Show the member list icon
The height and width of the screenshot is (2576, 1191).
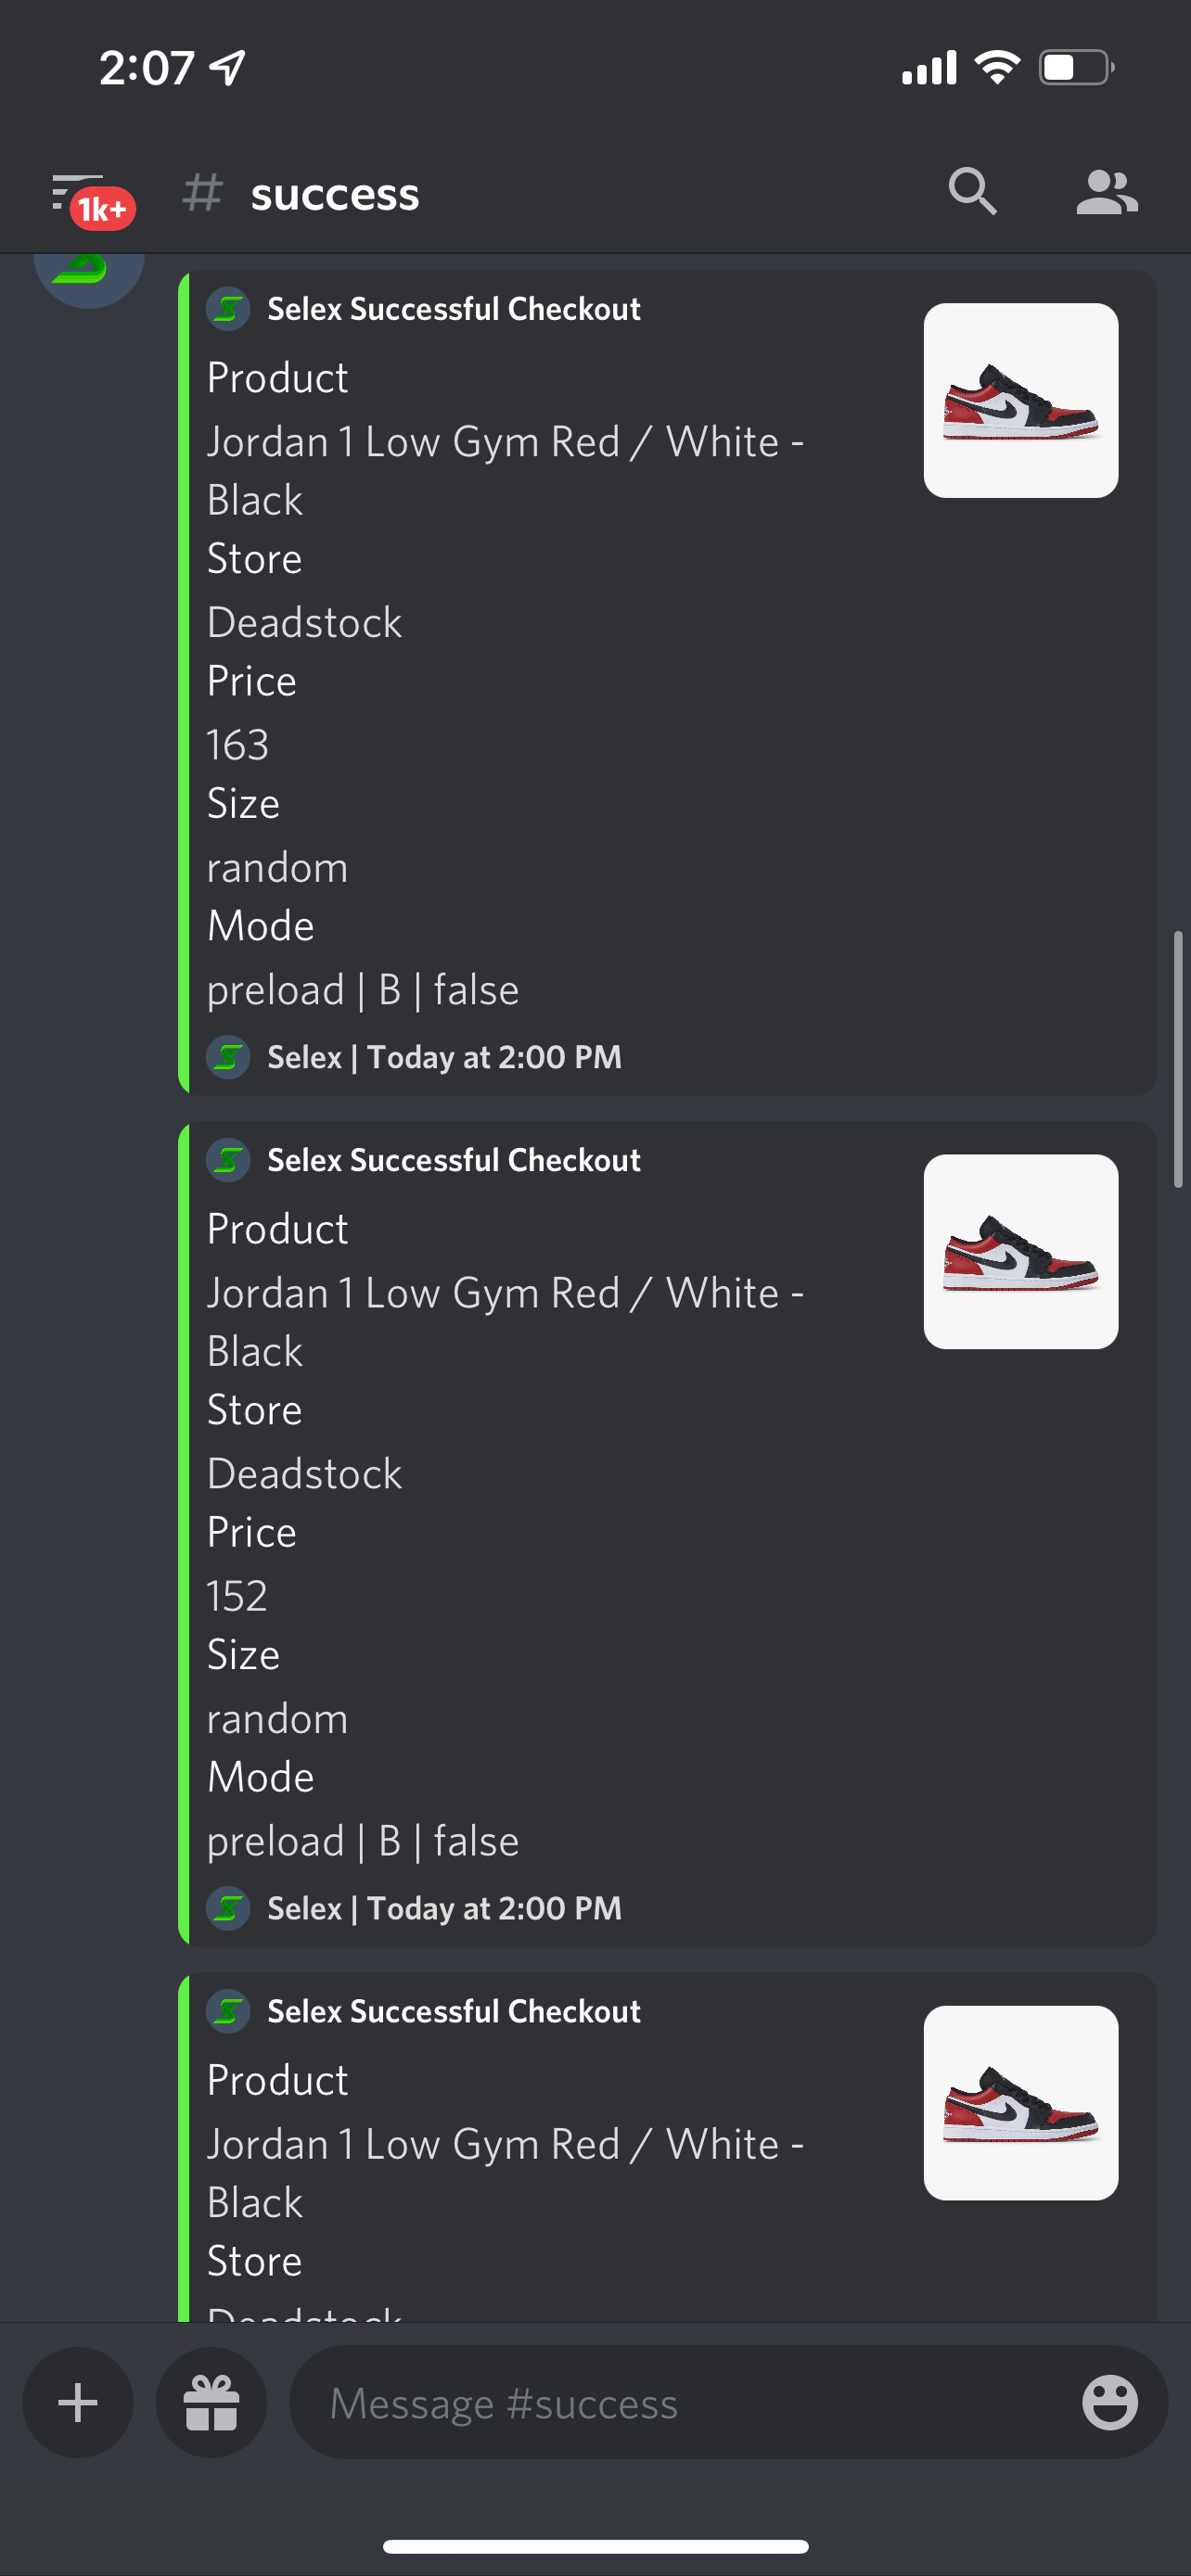click(1107, 191)
